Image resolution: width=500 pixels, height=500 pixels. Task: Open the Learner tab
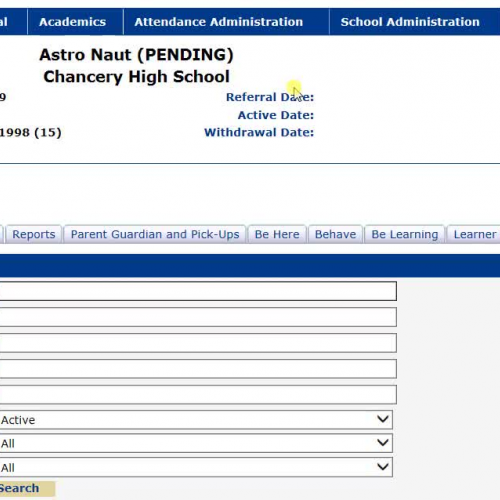point(474,234)
